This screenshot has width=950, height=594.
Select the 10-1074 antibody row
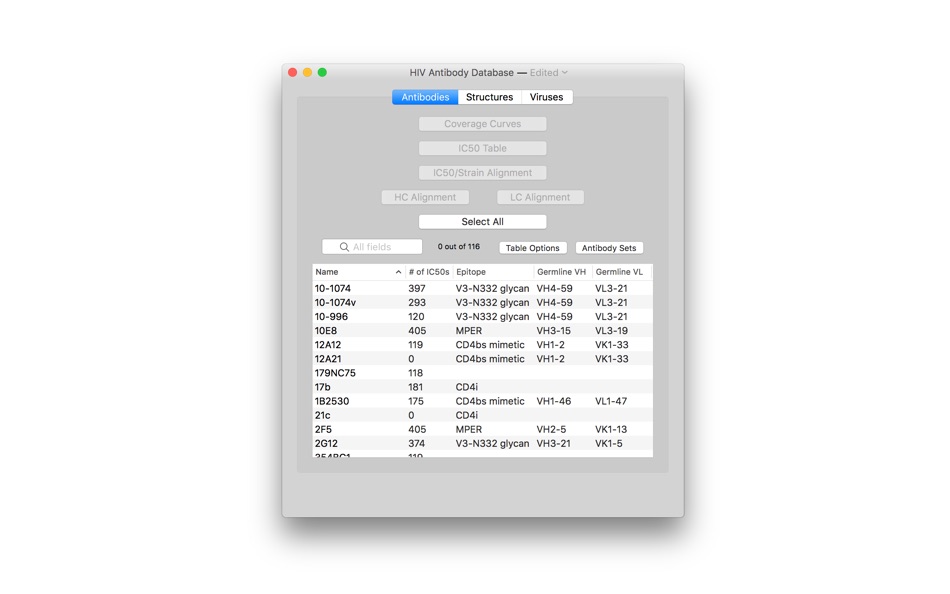482,289
